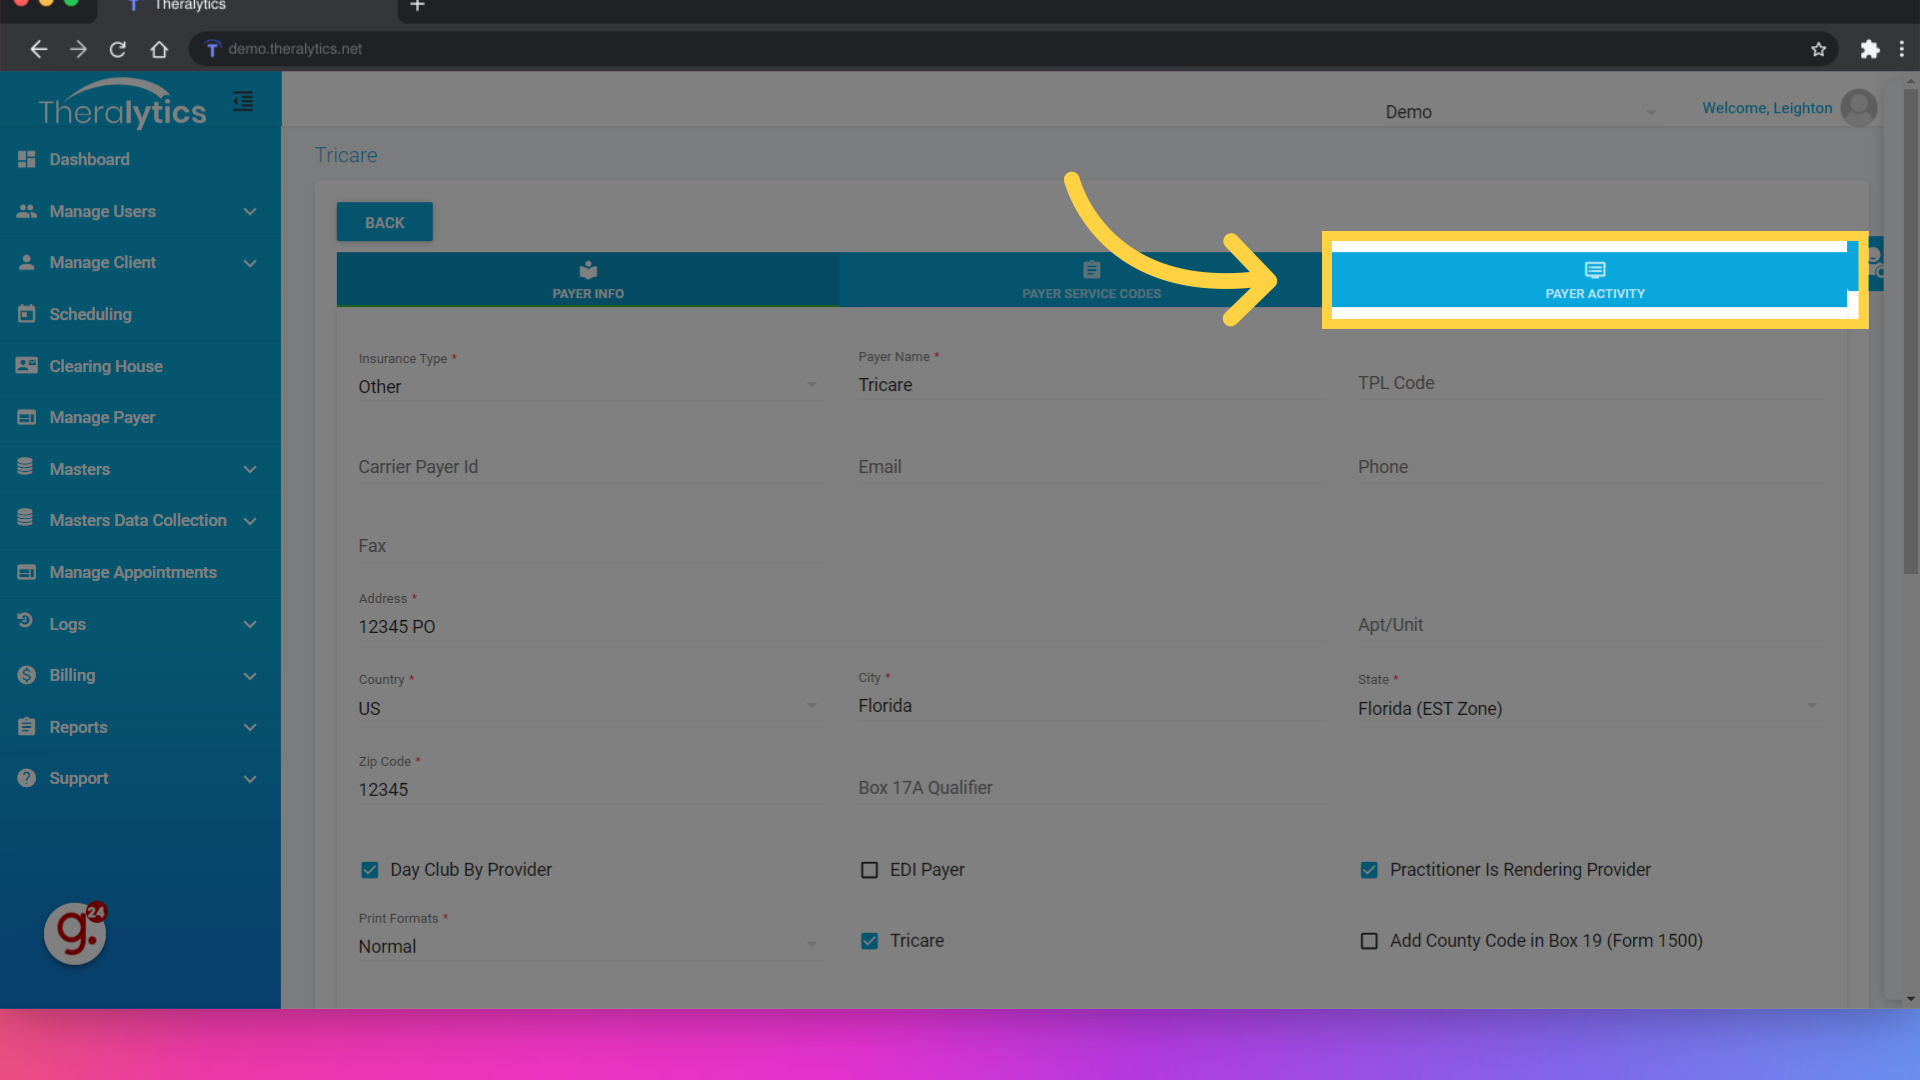Open Dashboard from the sidebar icon

pos(27,159)
